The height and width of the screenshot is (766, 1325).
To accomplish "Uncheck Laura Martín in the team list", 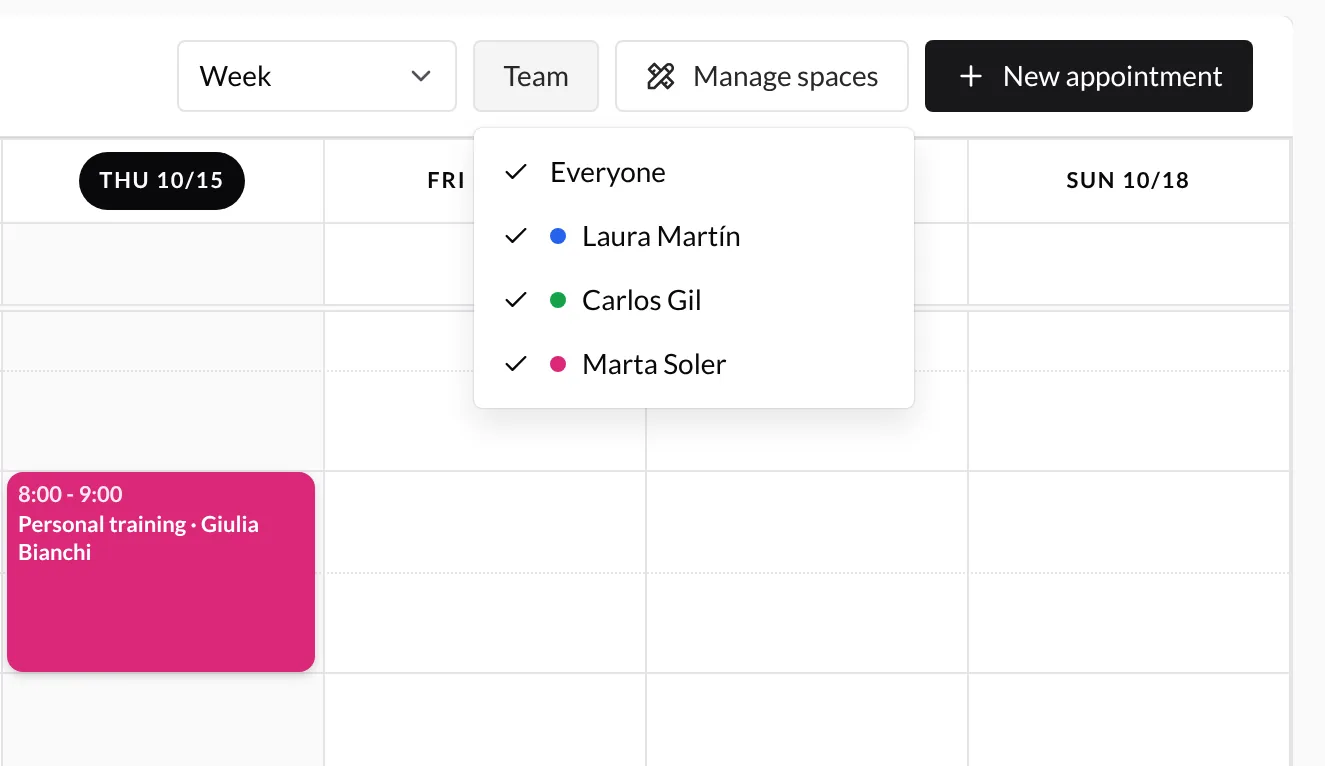I will pyautogui.click(x=694, y=236).
